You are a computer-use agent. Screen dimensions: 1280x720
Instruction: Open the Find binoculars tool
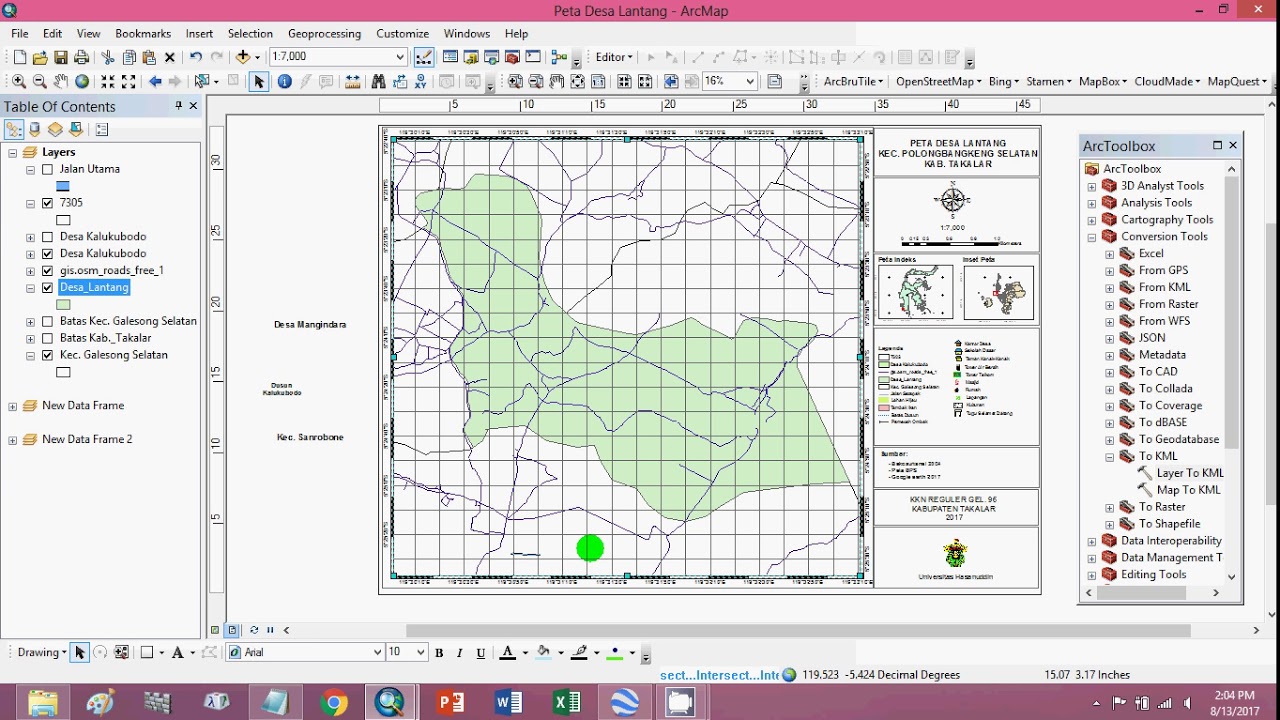[378, 82]
